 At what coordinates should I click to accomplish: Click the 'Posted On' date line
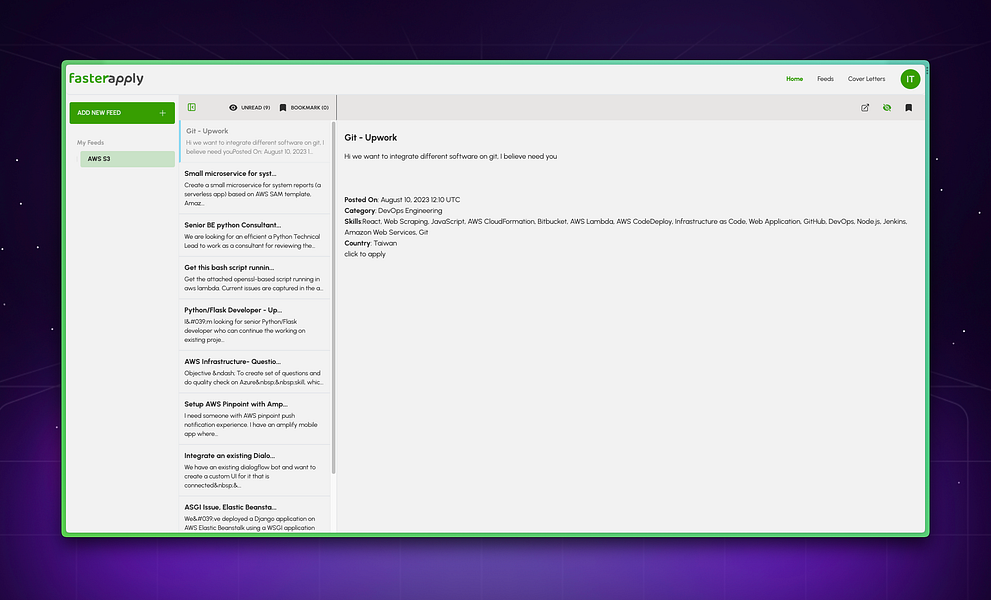pyautogui.click(x=402, y=200)
